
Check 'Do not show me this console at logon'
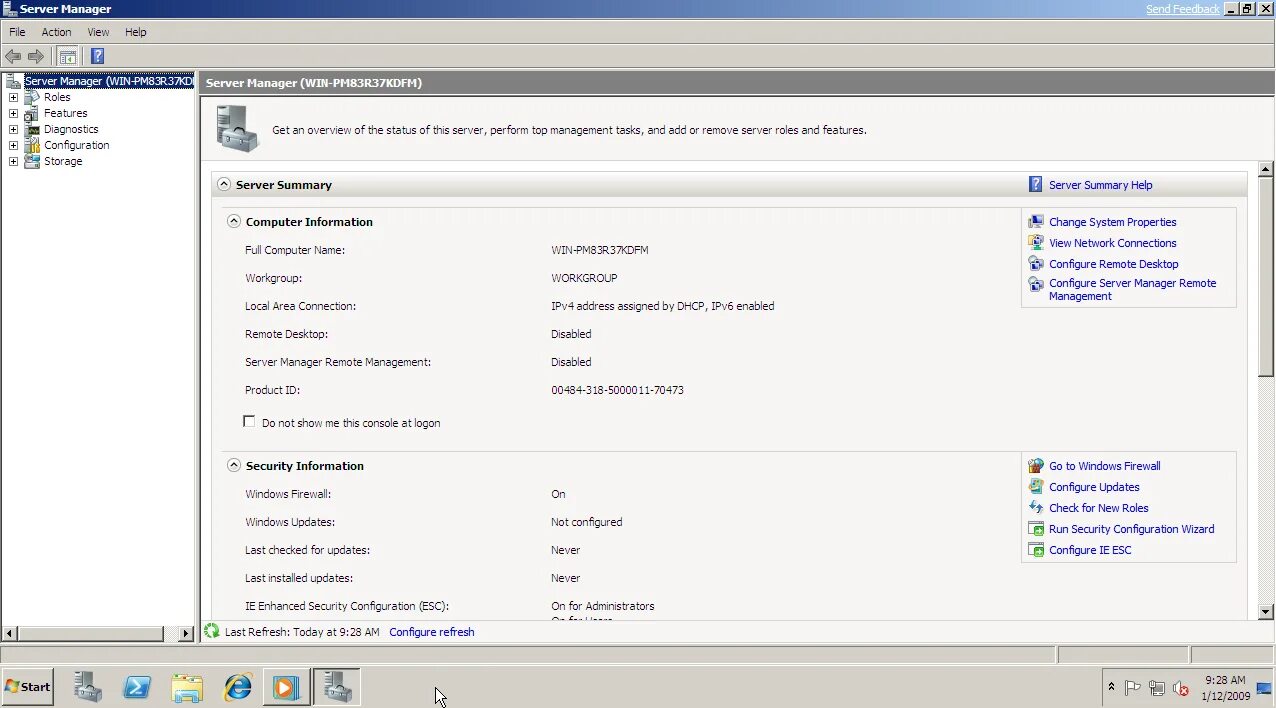(249, 422)
